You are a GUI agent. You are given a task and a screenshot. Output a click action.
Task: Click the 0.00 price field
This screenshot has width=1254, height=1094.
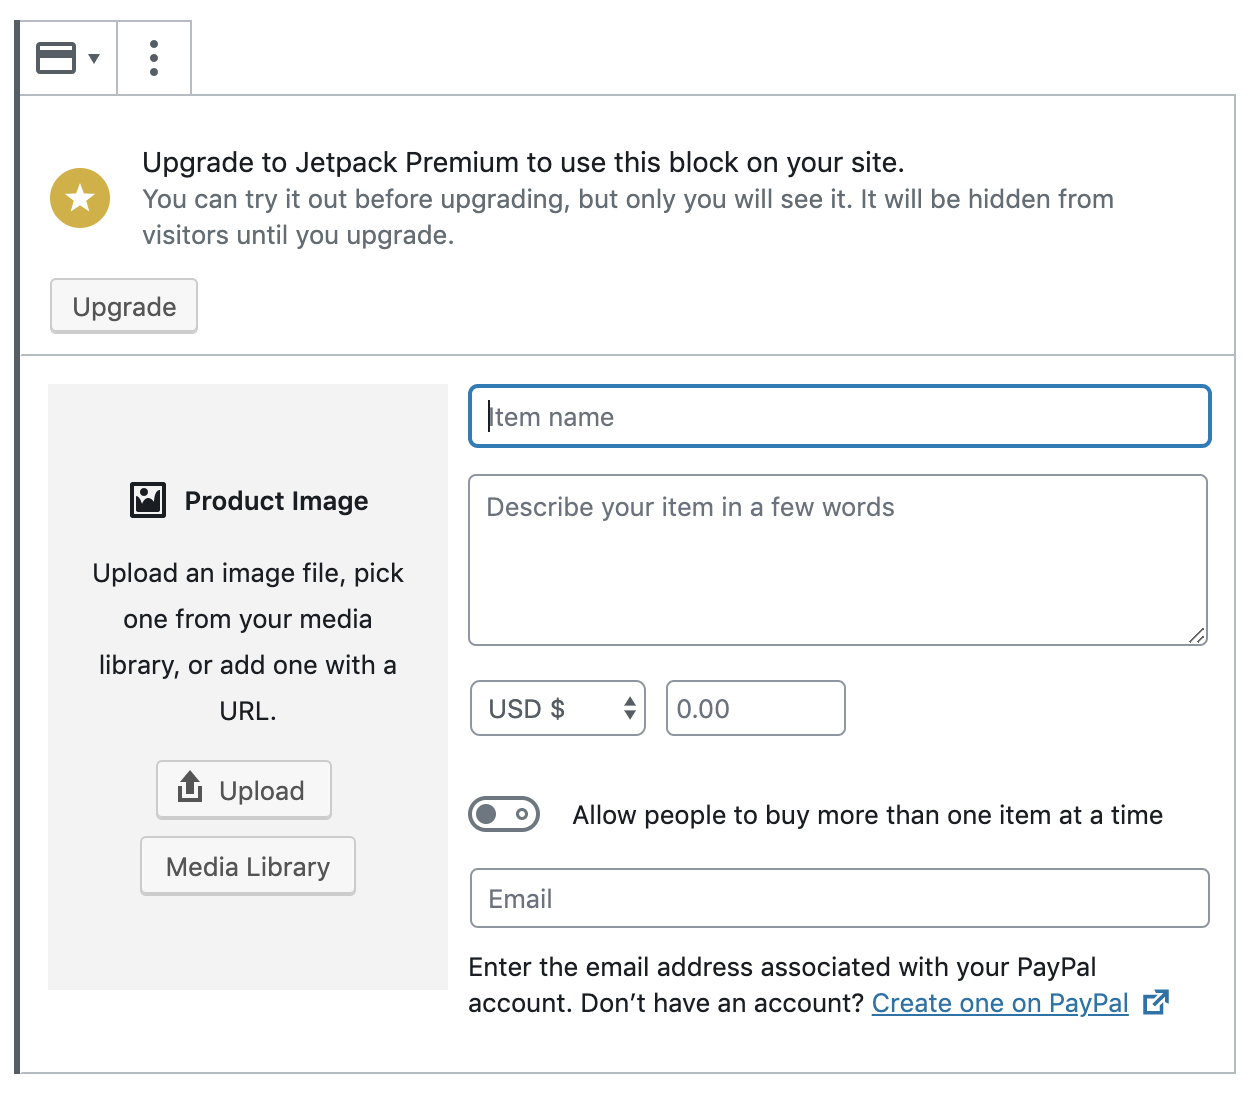(756, 708)
